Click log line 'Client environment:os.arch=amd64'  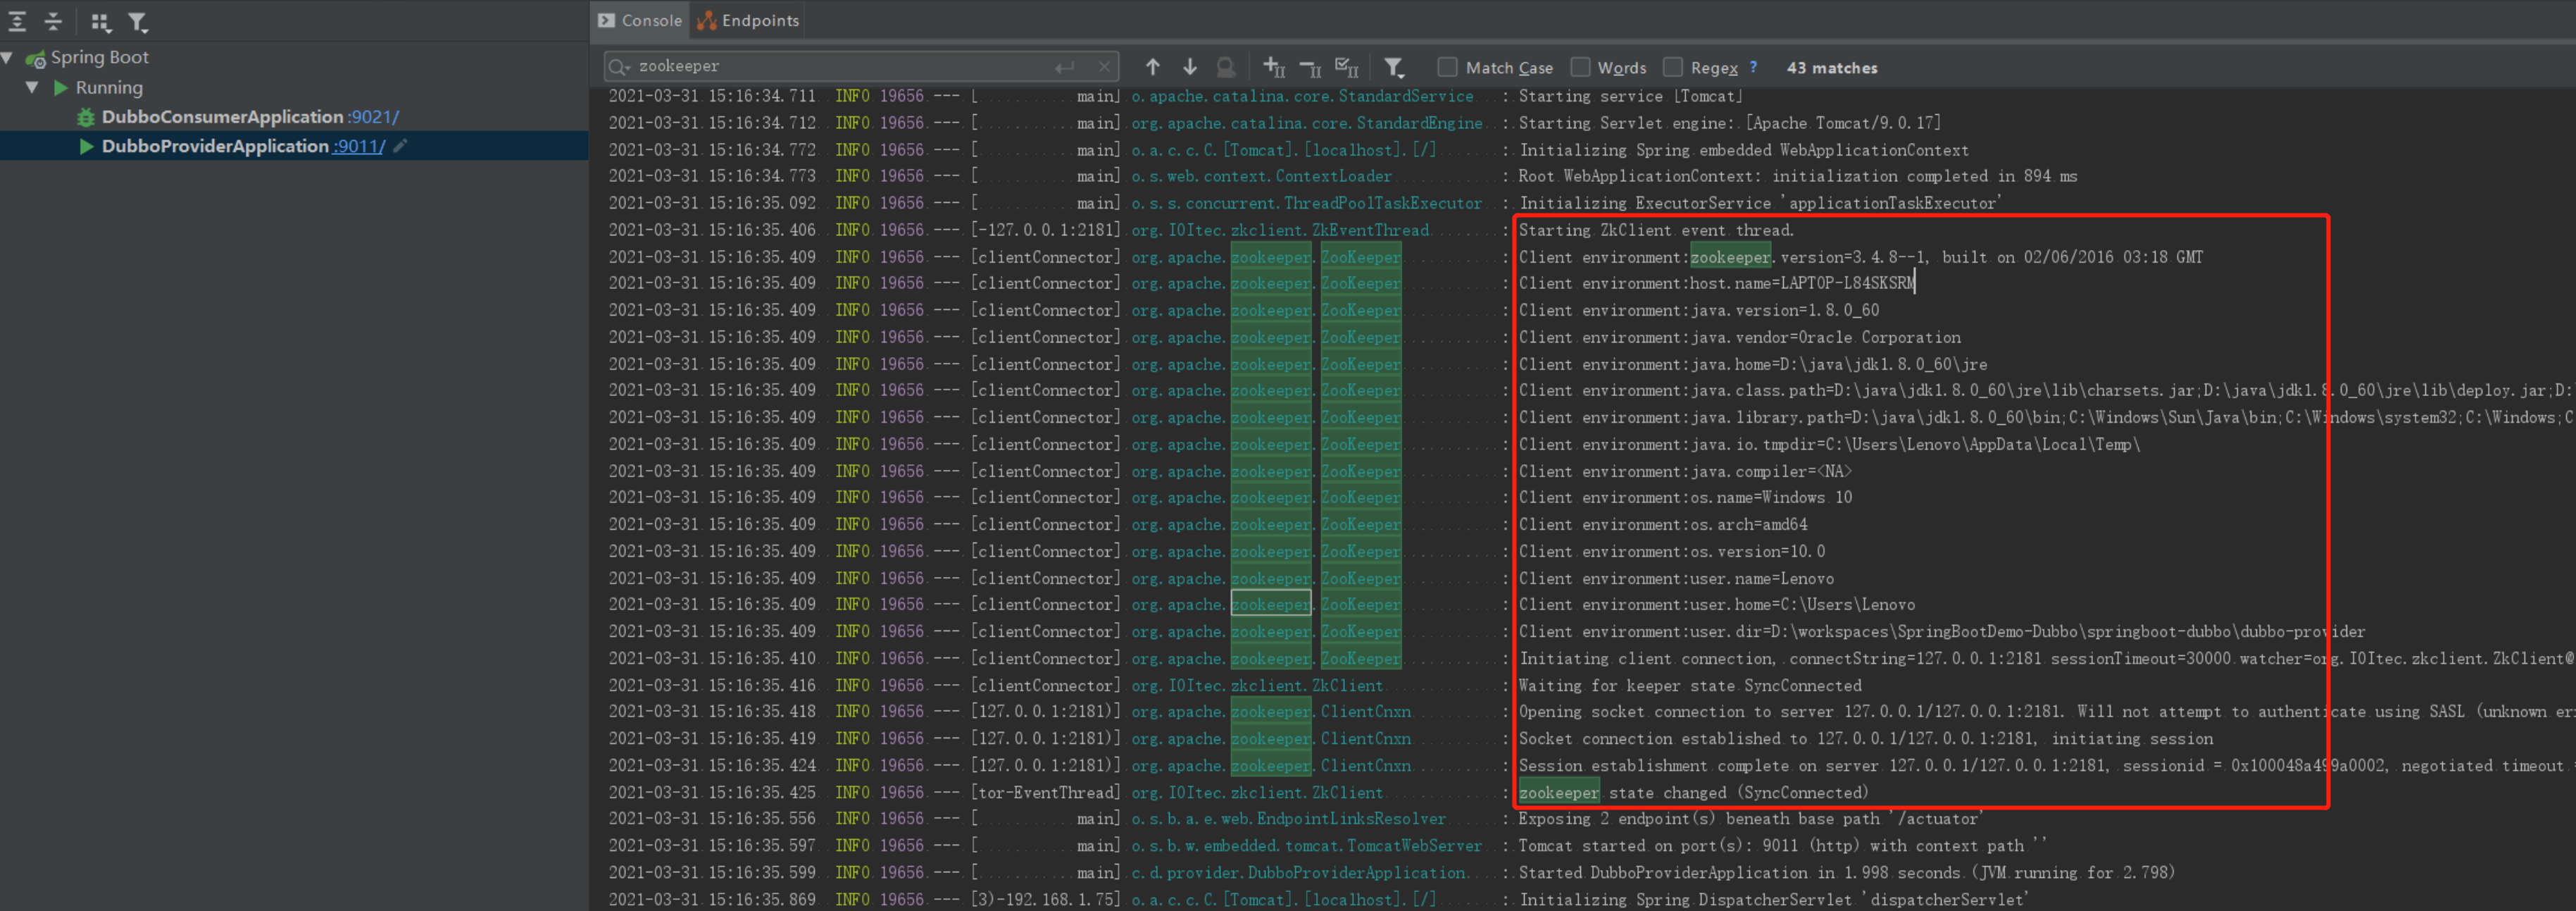(x=1663, y=524)
